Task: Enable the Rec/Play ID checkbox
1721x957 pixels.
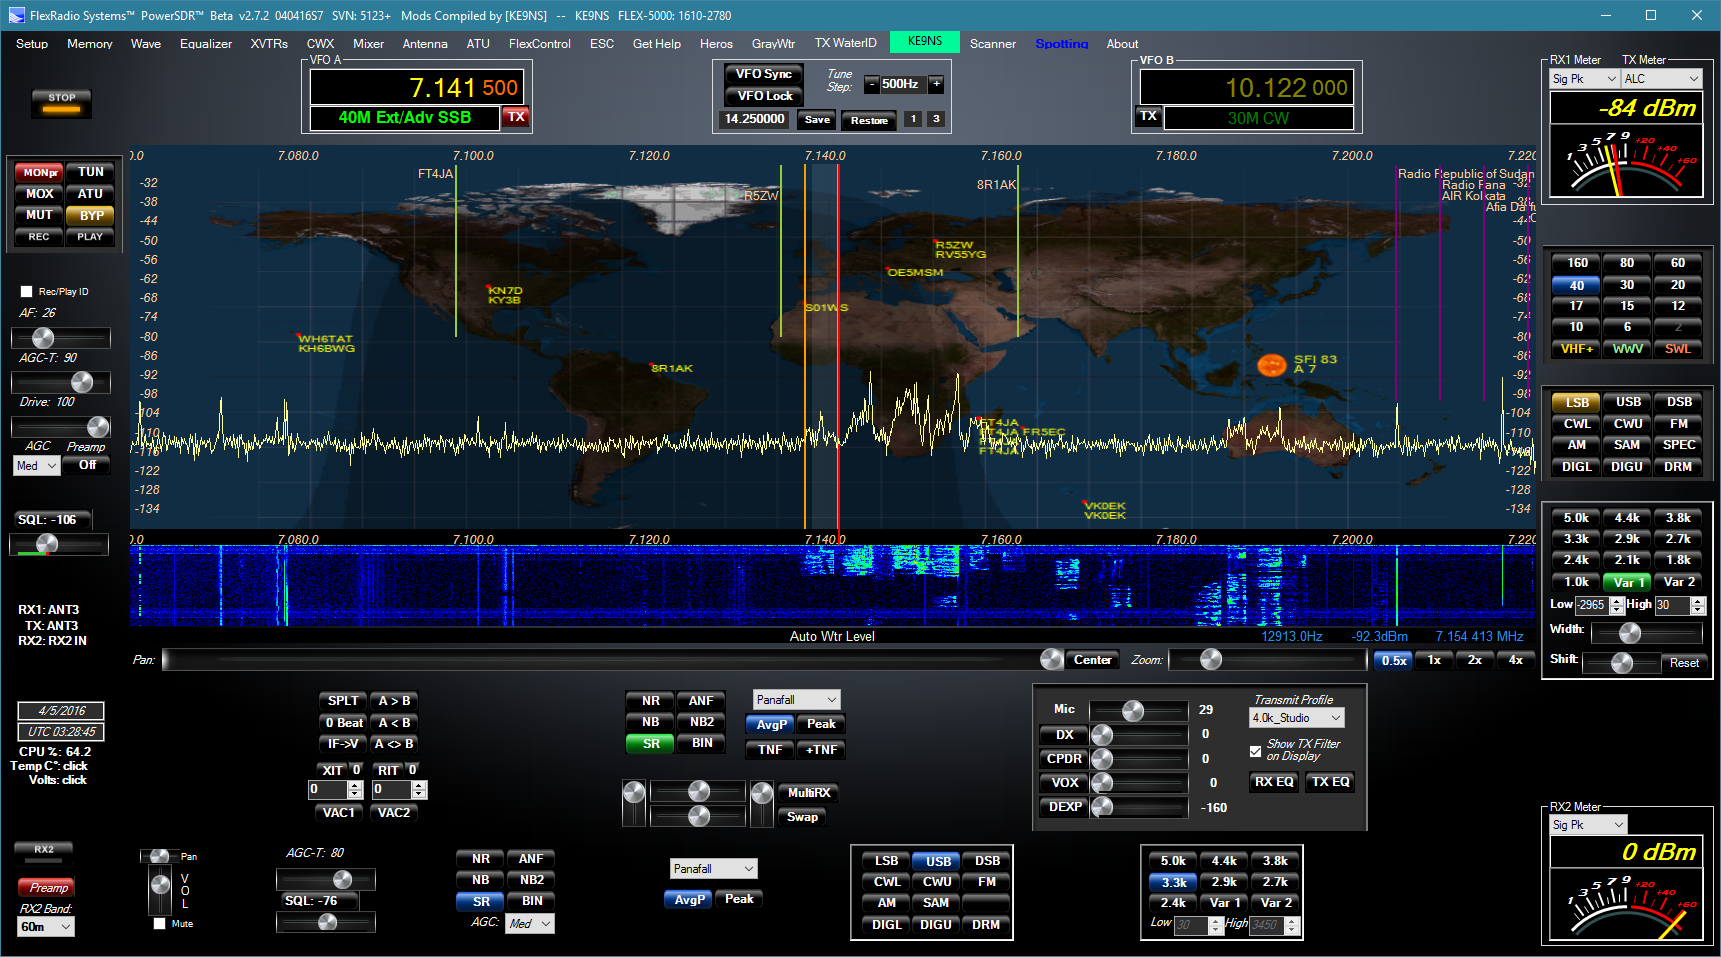Action: pos(26,291)
